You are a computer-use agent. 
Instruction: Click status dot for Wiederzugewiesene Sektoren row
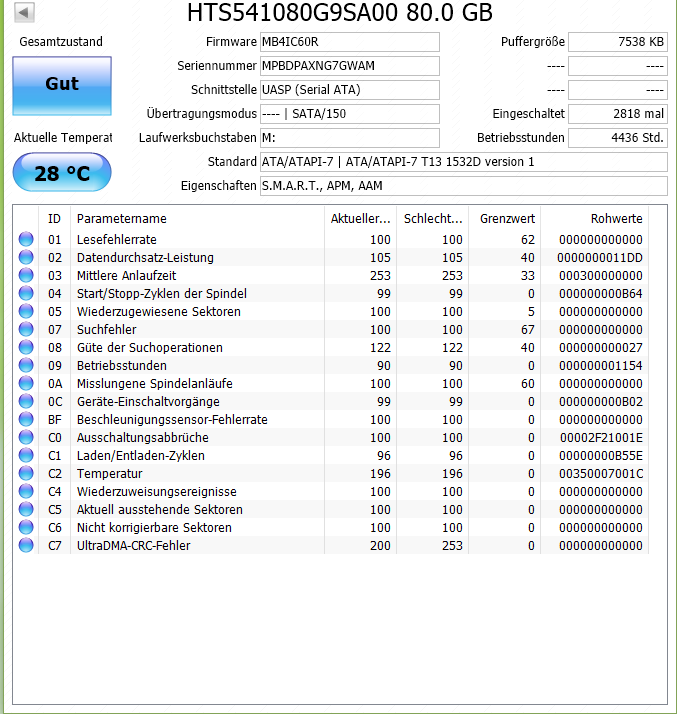click(26, 311)
